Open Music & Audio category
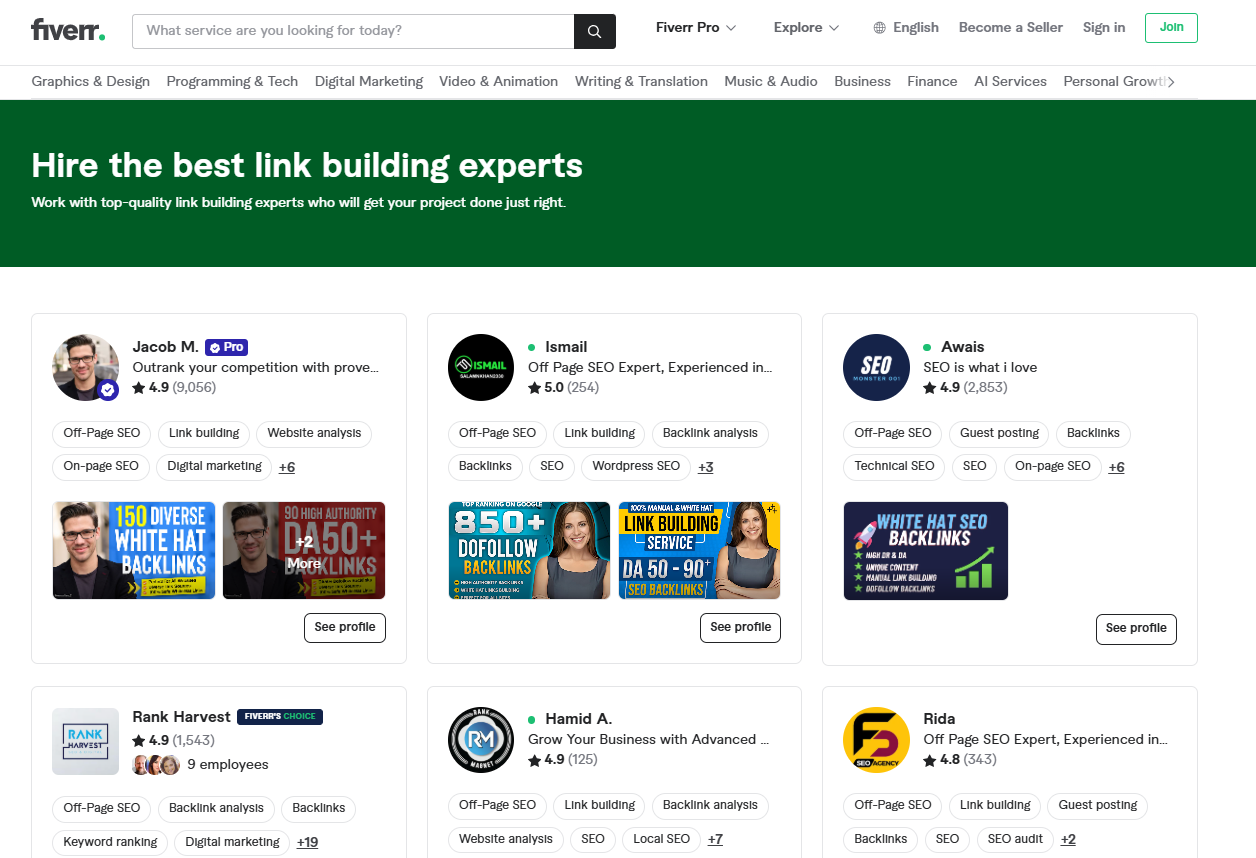The height and width of the screenshot is (858, 1256). pyautogui.click(x=771, y=82)
